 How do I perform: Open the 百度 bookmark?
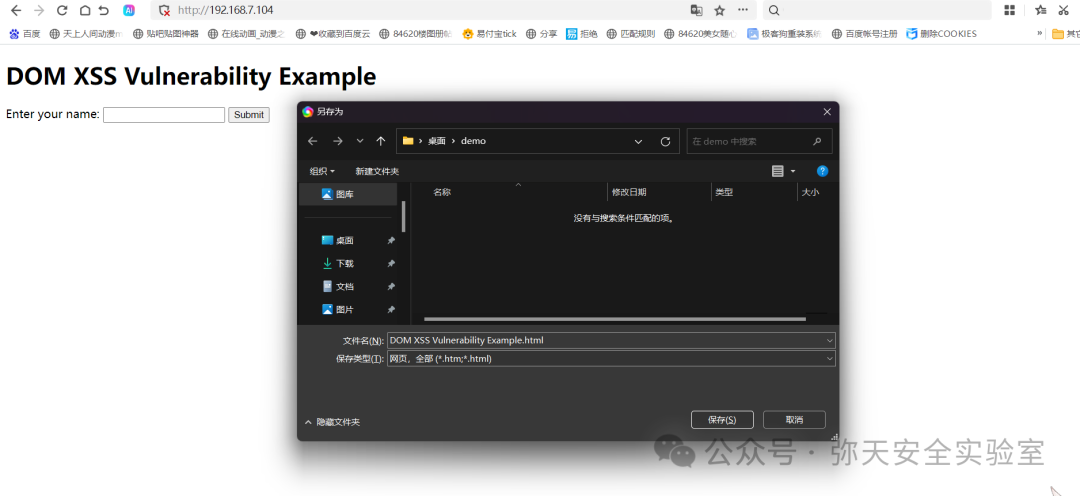[x=25, y=33]
